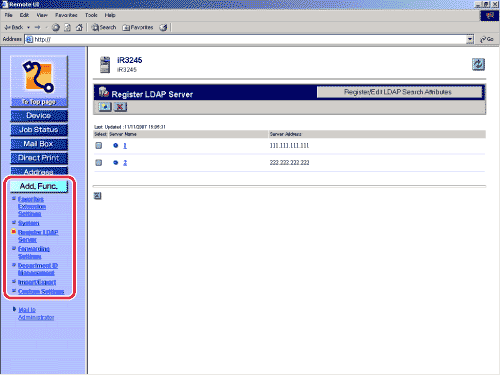Viewport: 500px width, 375px height.
Task: Click the browser Stop icon
Action: pyautogui.click(x=56, y=27)
